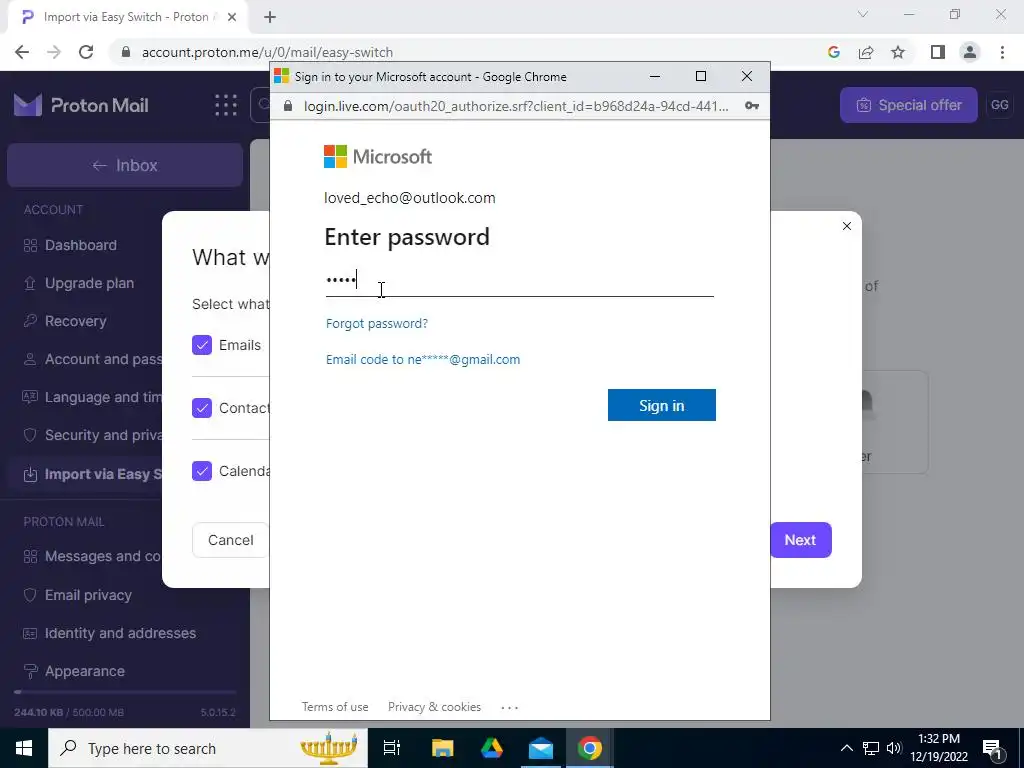Open the Chrome profile avatar icon

pyautogui.click(x=970, y=52)
